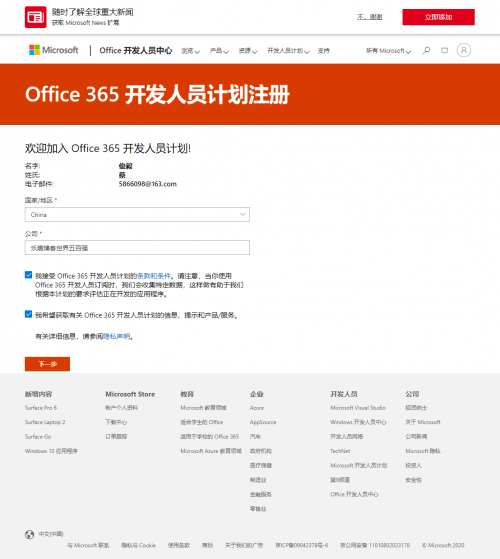The width and height of the screenshot is (500, 559).
Task: Change language via 中文(中国) link
Action: pos(51,534)
